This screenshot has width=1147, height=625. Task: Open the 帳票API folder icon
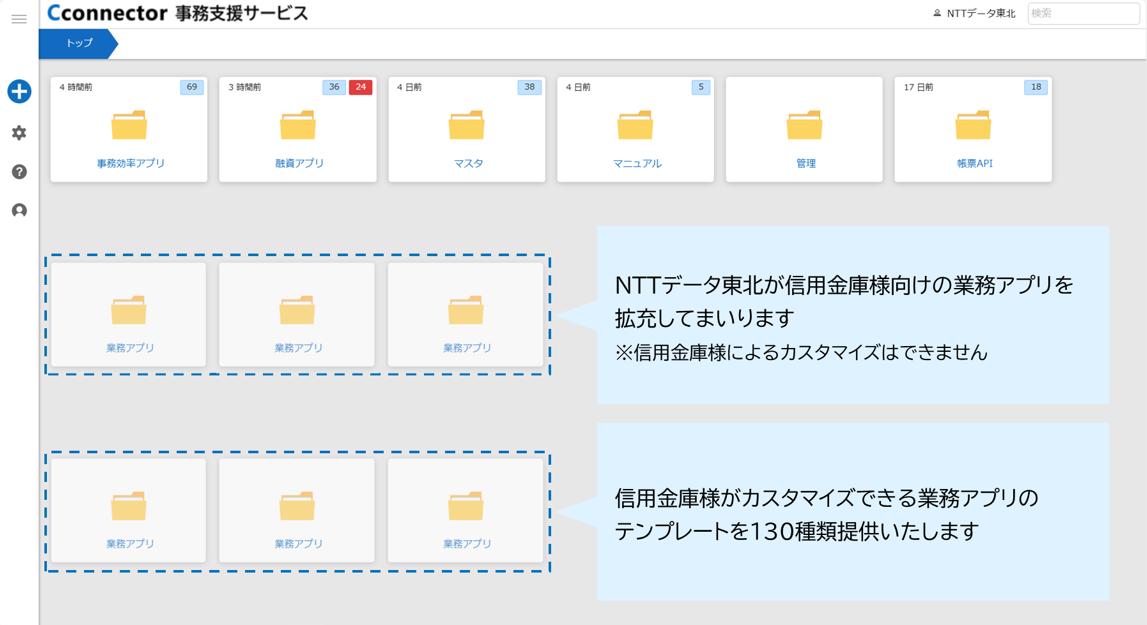point(973,125)
